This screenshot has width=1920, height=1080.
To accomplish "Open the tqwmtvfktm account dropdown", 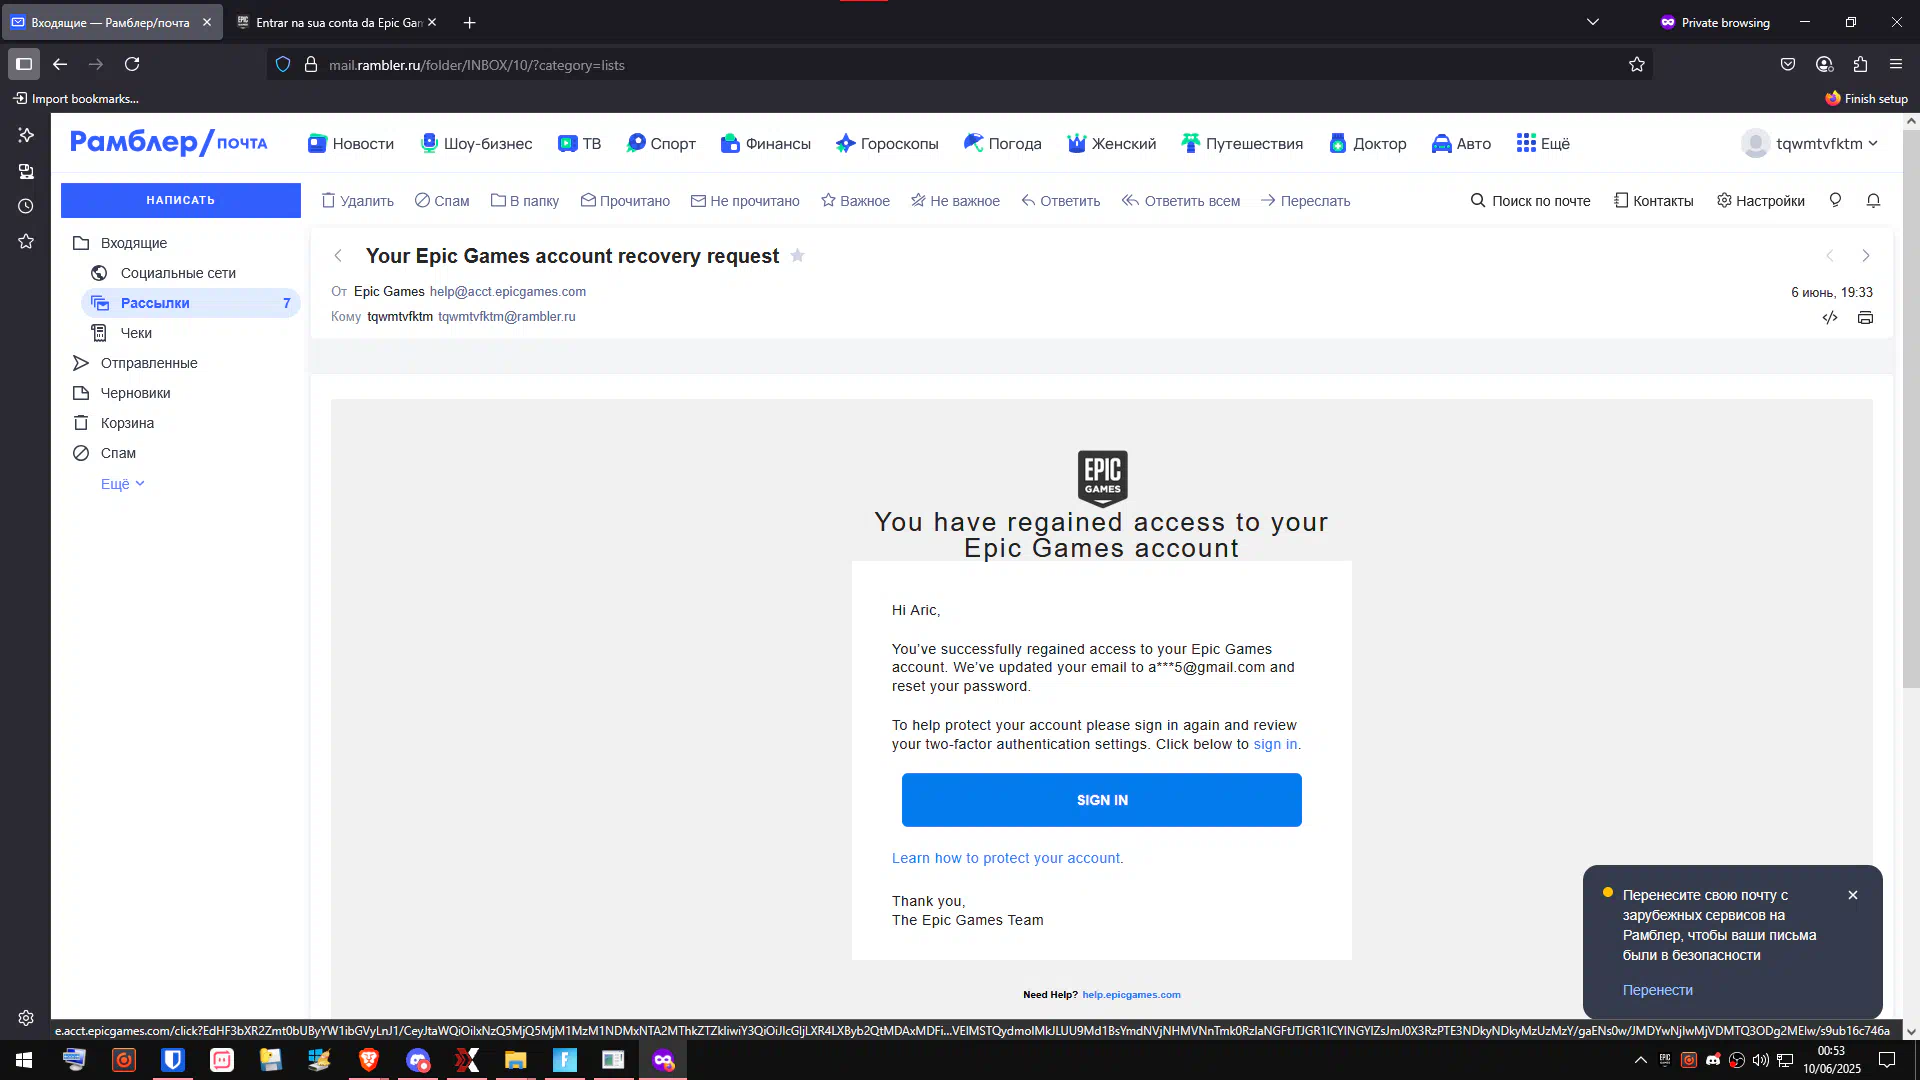I will 1810,144.
